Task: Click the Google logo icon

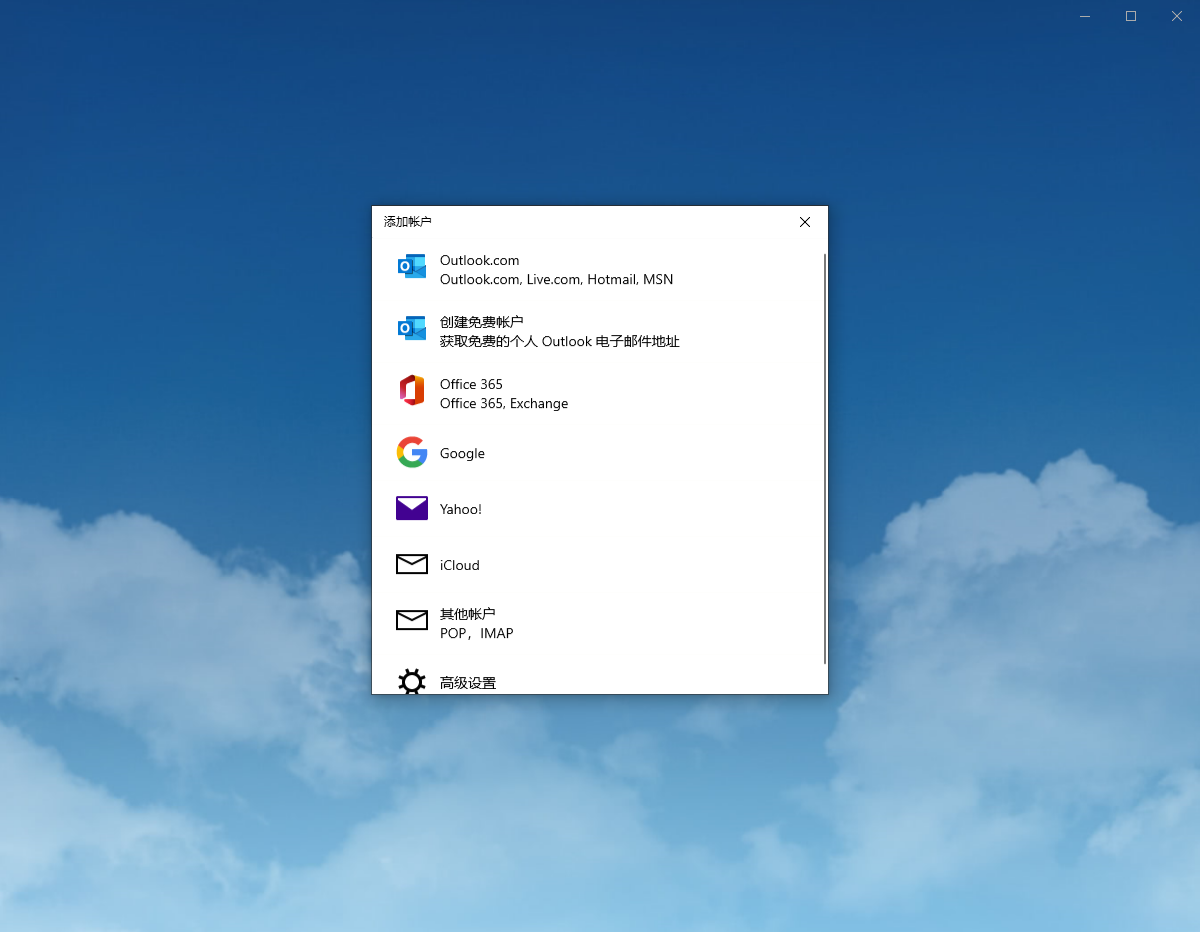Action: pyautogui.click(x=412, y=452)
